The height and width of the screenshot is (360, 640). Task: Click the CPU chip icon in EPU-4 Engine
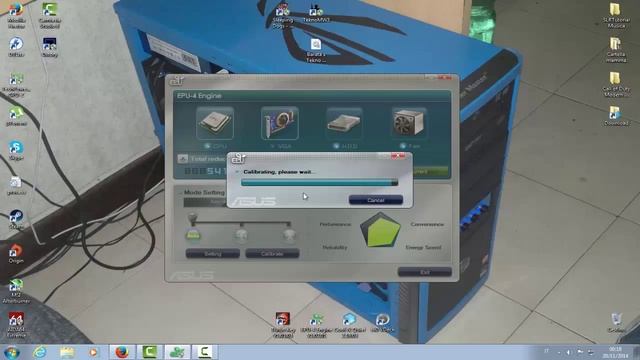point(215,123)
